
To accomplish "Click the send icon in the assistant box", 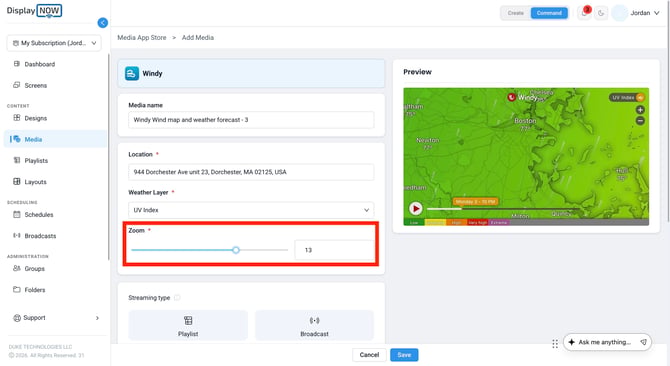I will tap(643, 342).
